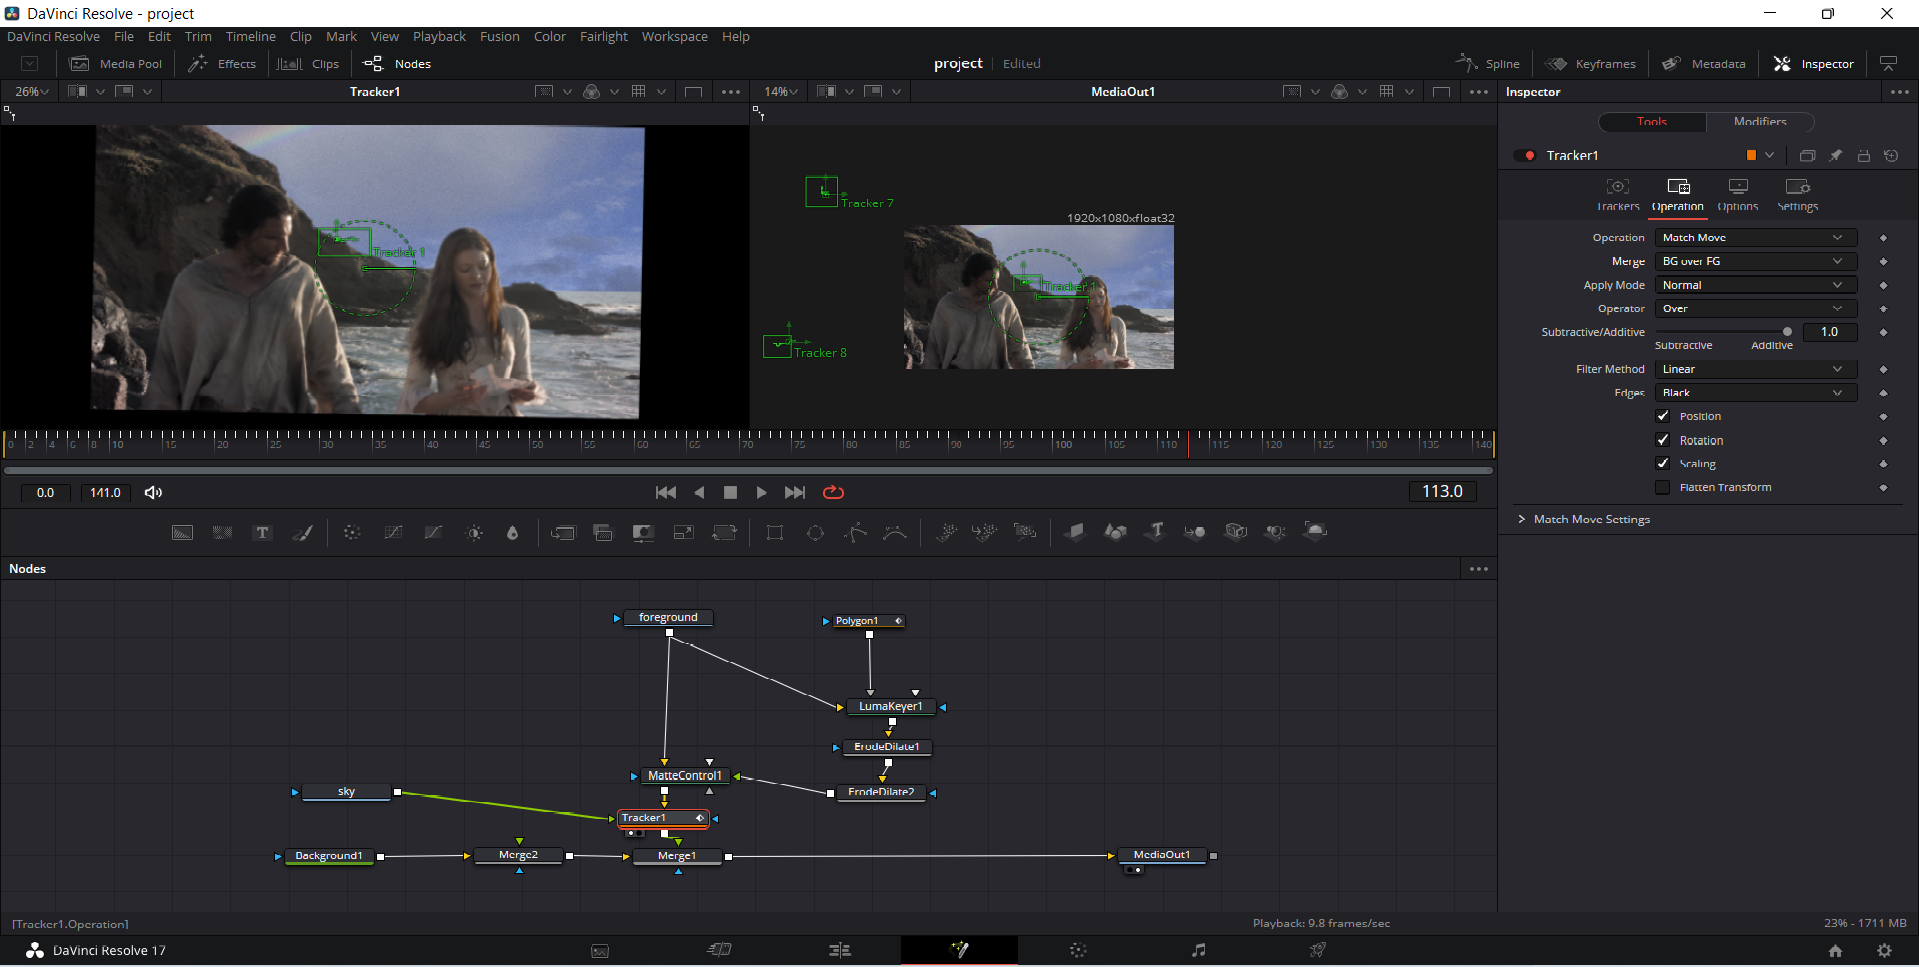This screenshot has height=967, width=1919.
Task: Toggle the Rotation checkbox
Action: (1663, 440)
